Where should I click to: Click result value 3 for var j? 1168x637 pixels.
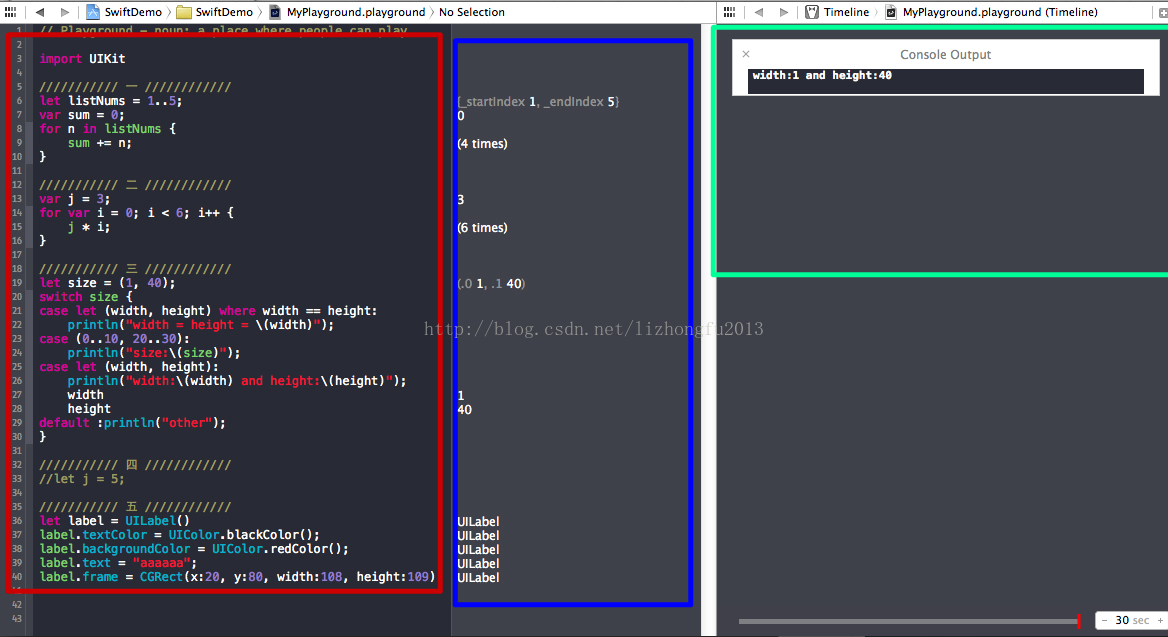460,200
